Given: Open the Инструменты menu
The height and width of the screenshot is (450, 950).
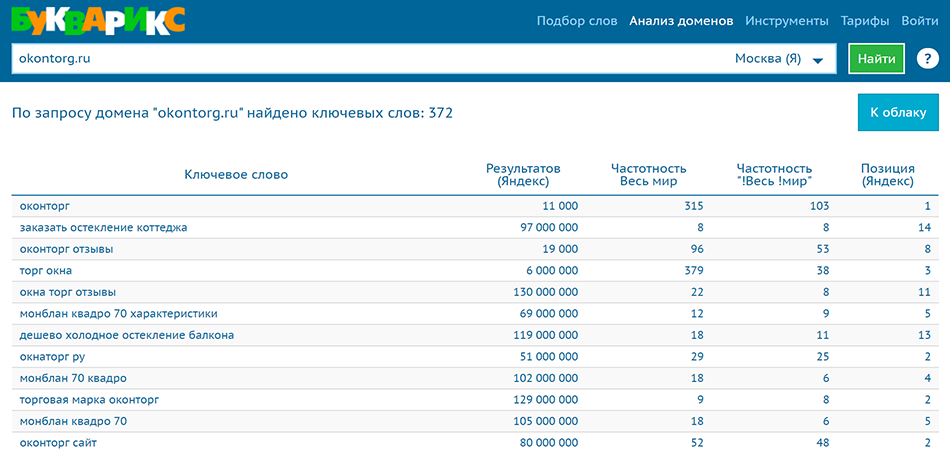Looking at the screenshot, I should point(787,21).
